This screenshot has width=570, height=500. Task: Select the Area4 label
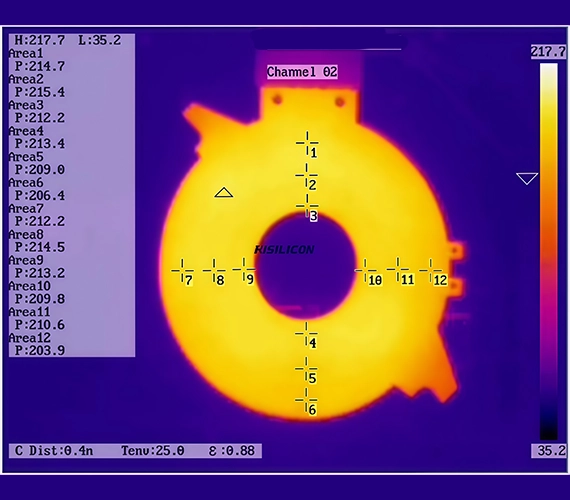tap(26, 131)
